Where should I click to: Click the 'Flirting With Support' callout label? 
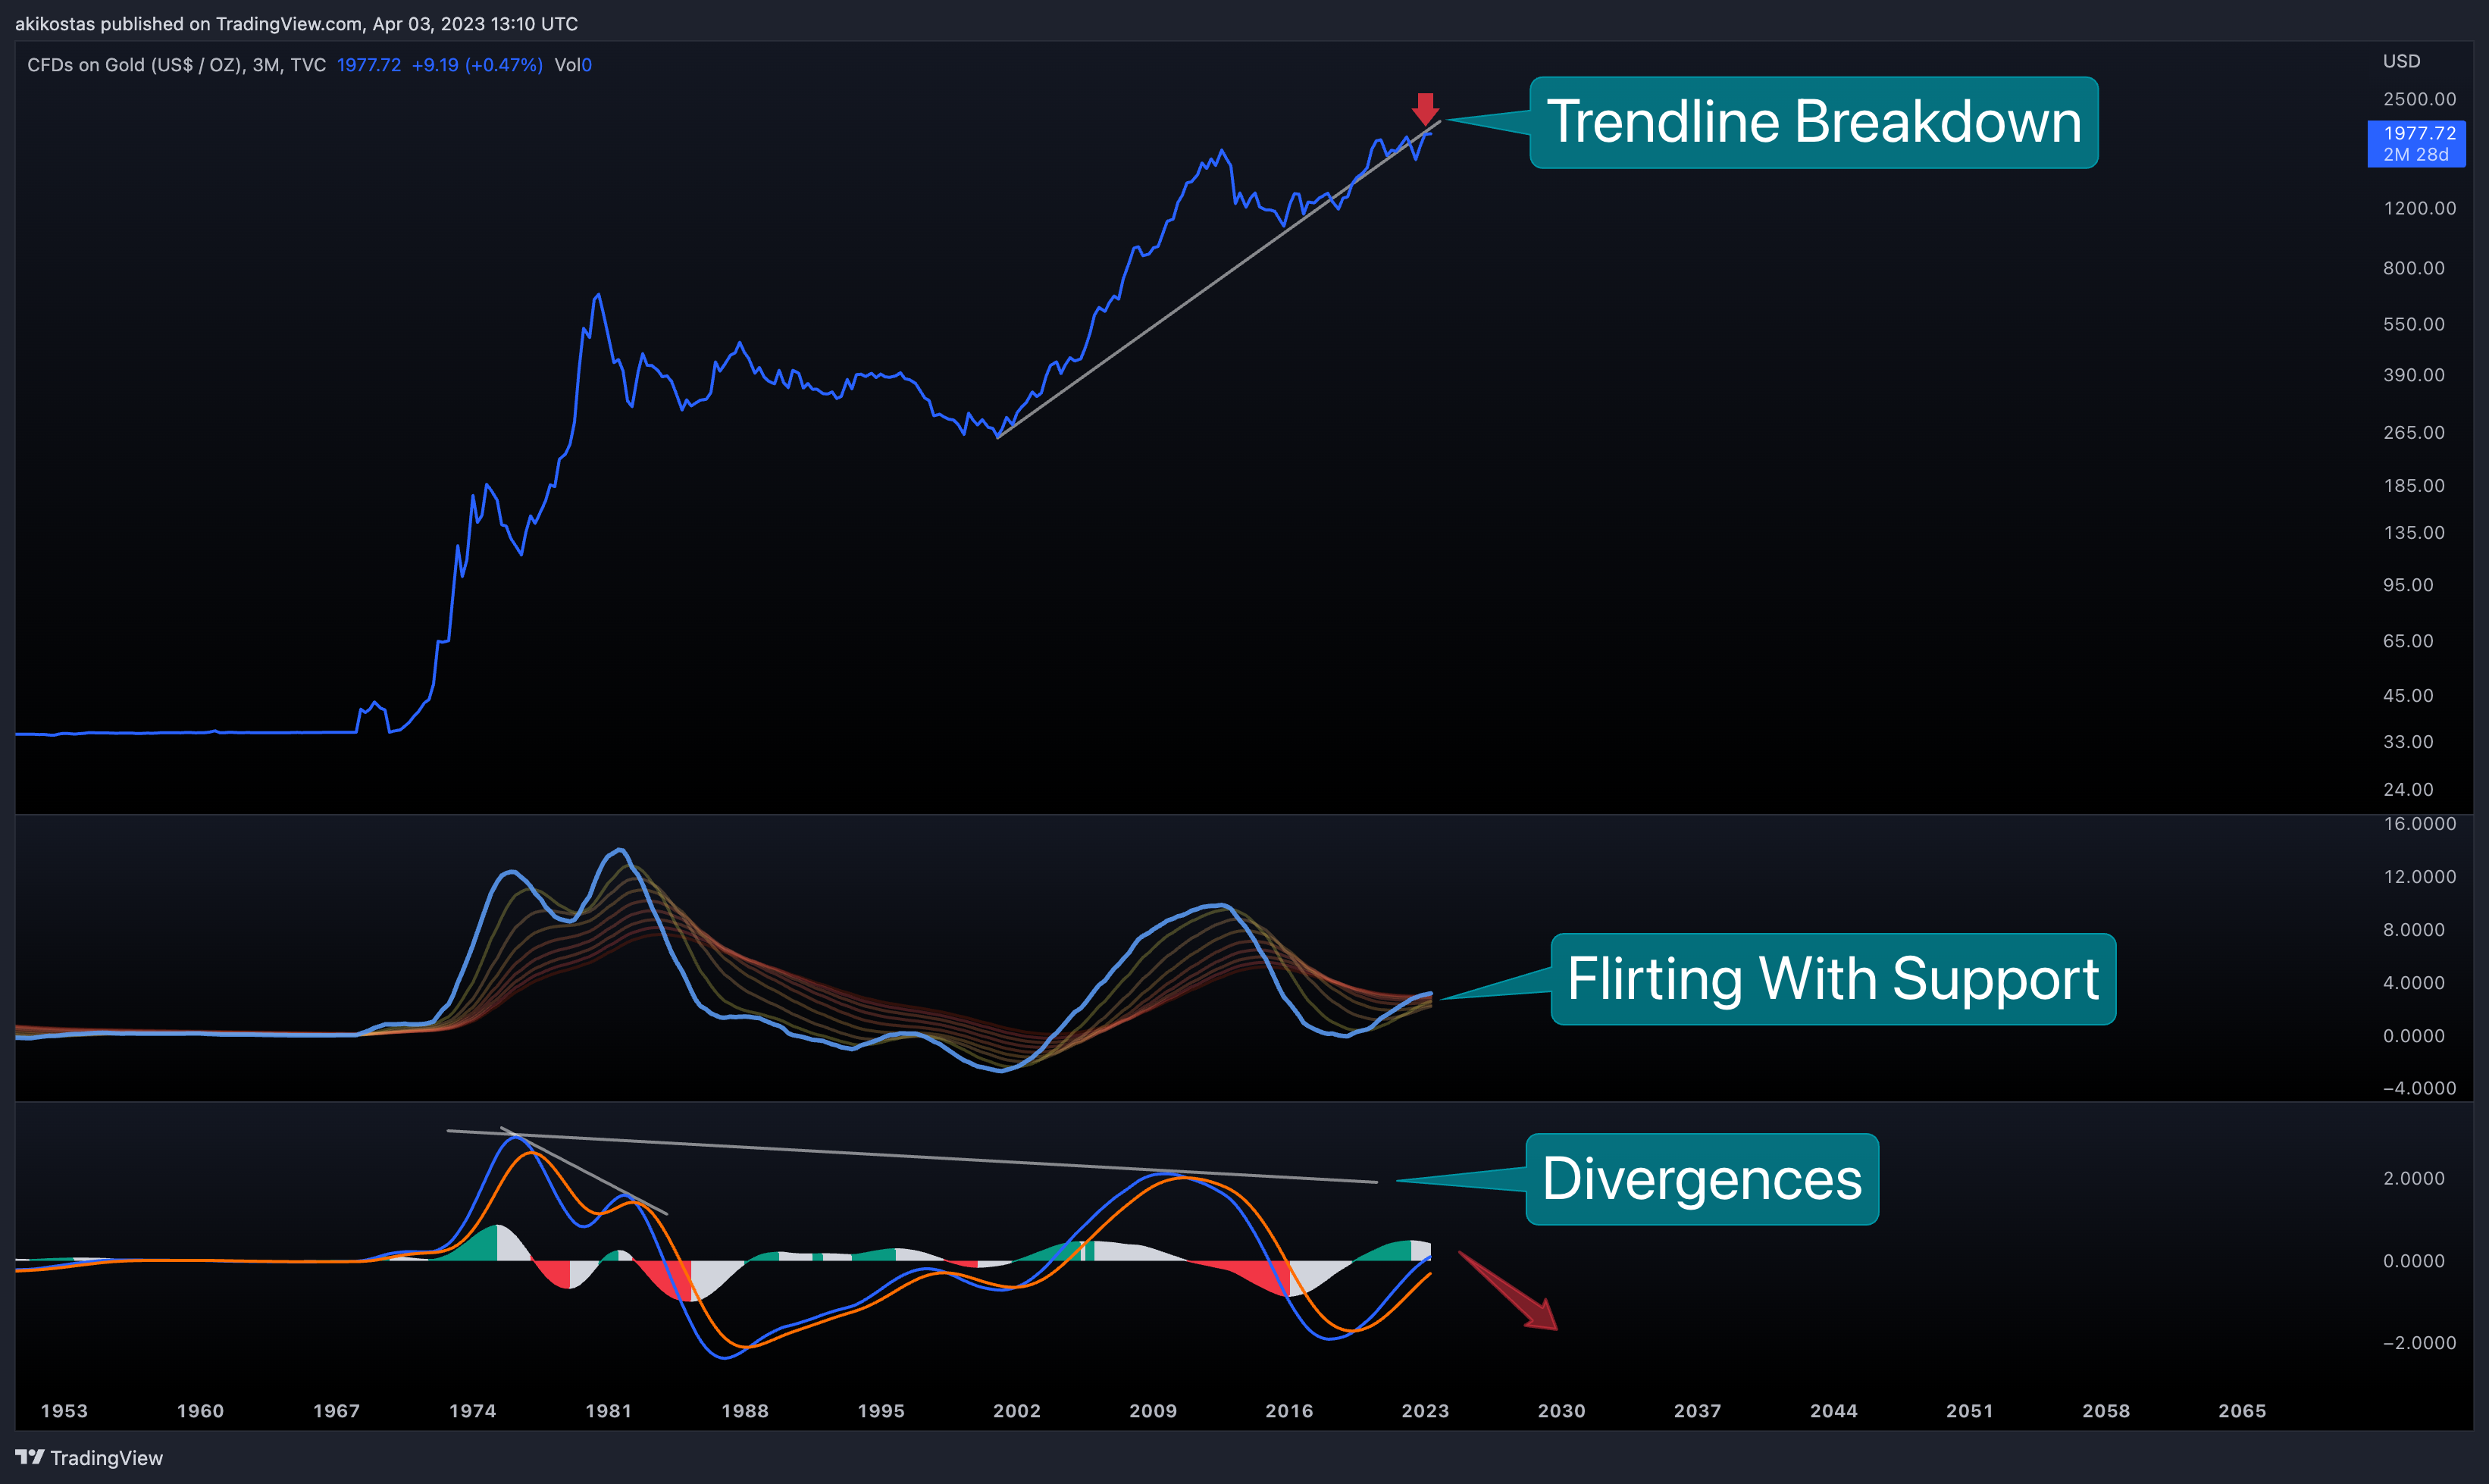tap(1833, 978)
